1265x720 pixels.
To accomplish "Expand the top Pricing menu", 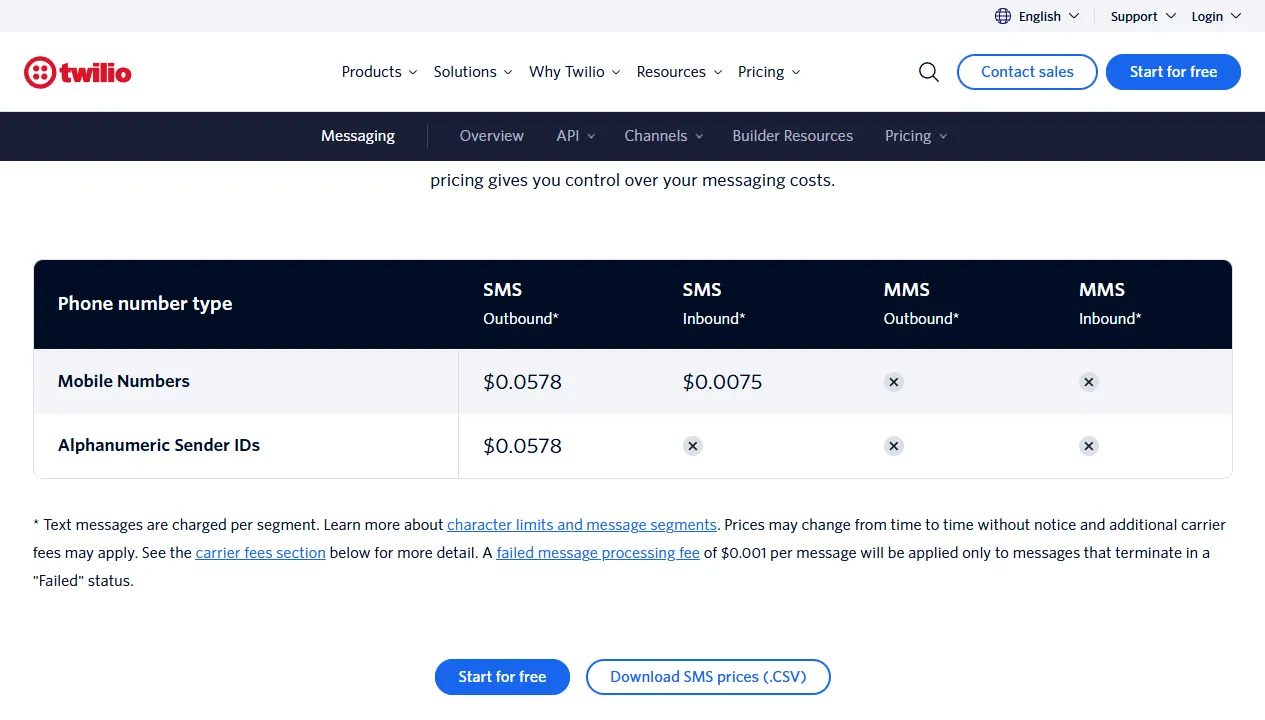I will [769, 72].
